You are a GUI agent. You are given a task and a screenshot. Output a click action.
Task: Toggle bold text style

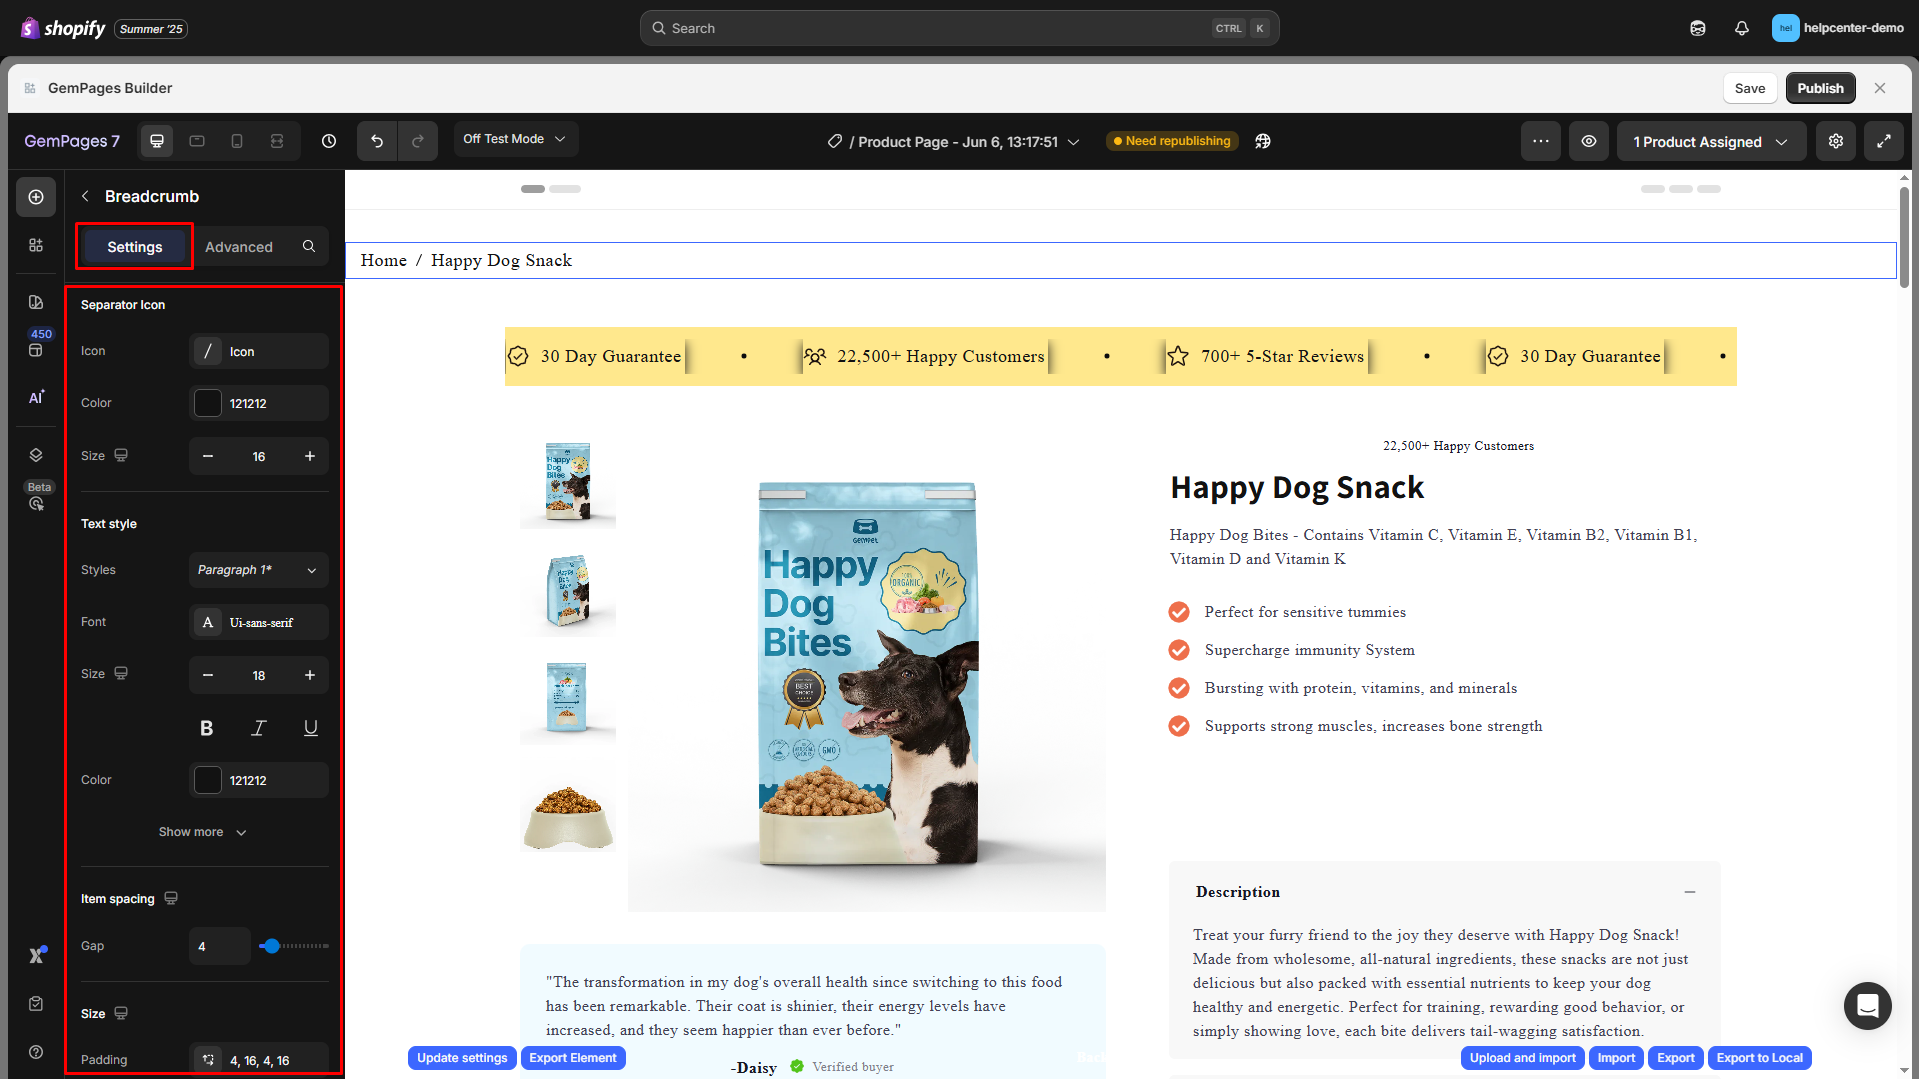(207, 728)
